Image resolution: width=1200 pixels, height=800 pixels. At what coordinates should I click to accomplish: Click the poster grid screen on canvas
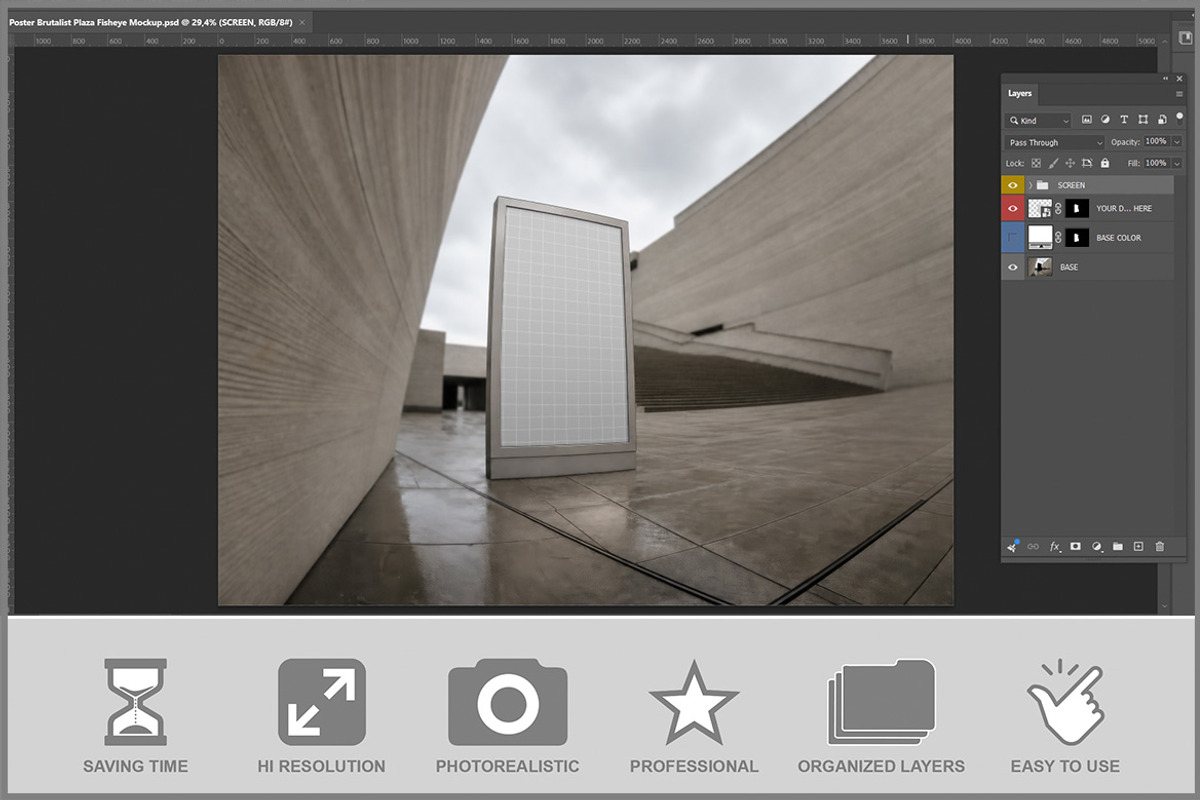pos(564,325)
